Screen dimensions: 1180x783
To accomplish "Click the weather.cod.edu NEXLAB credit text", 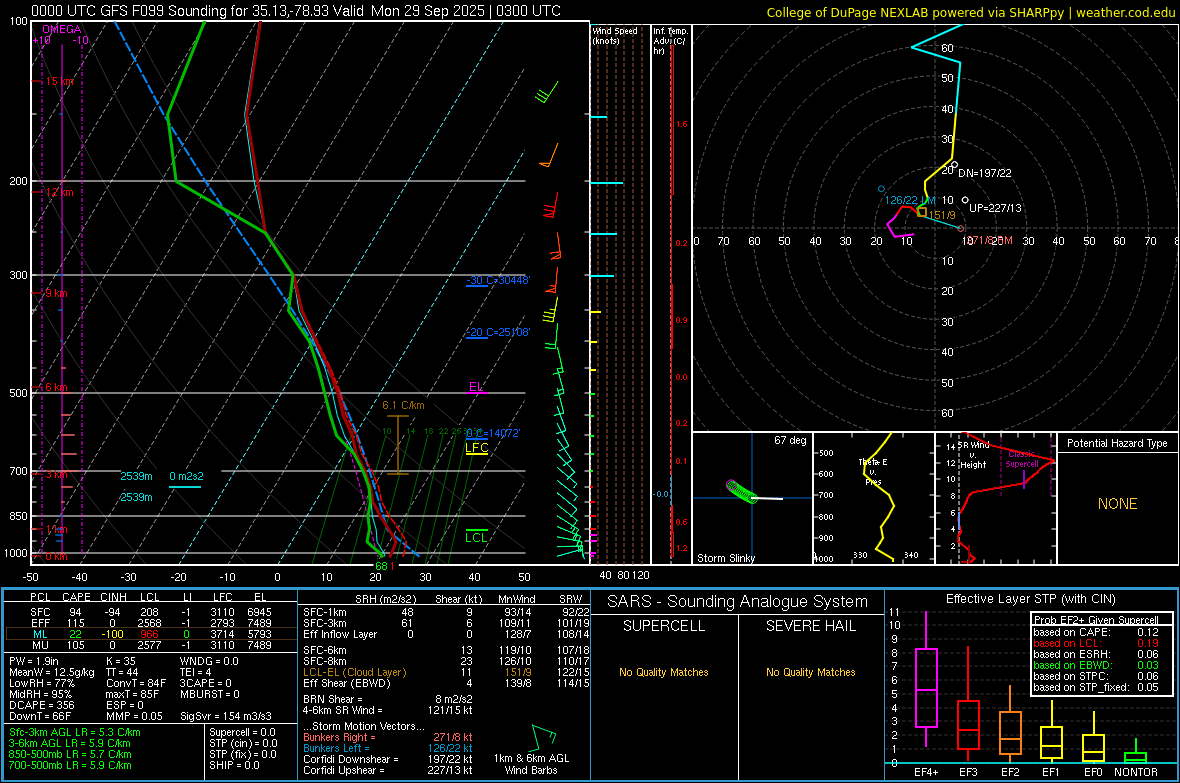I will [971, 12].
